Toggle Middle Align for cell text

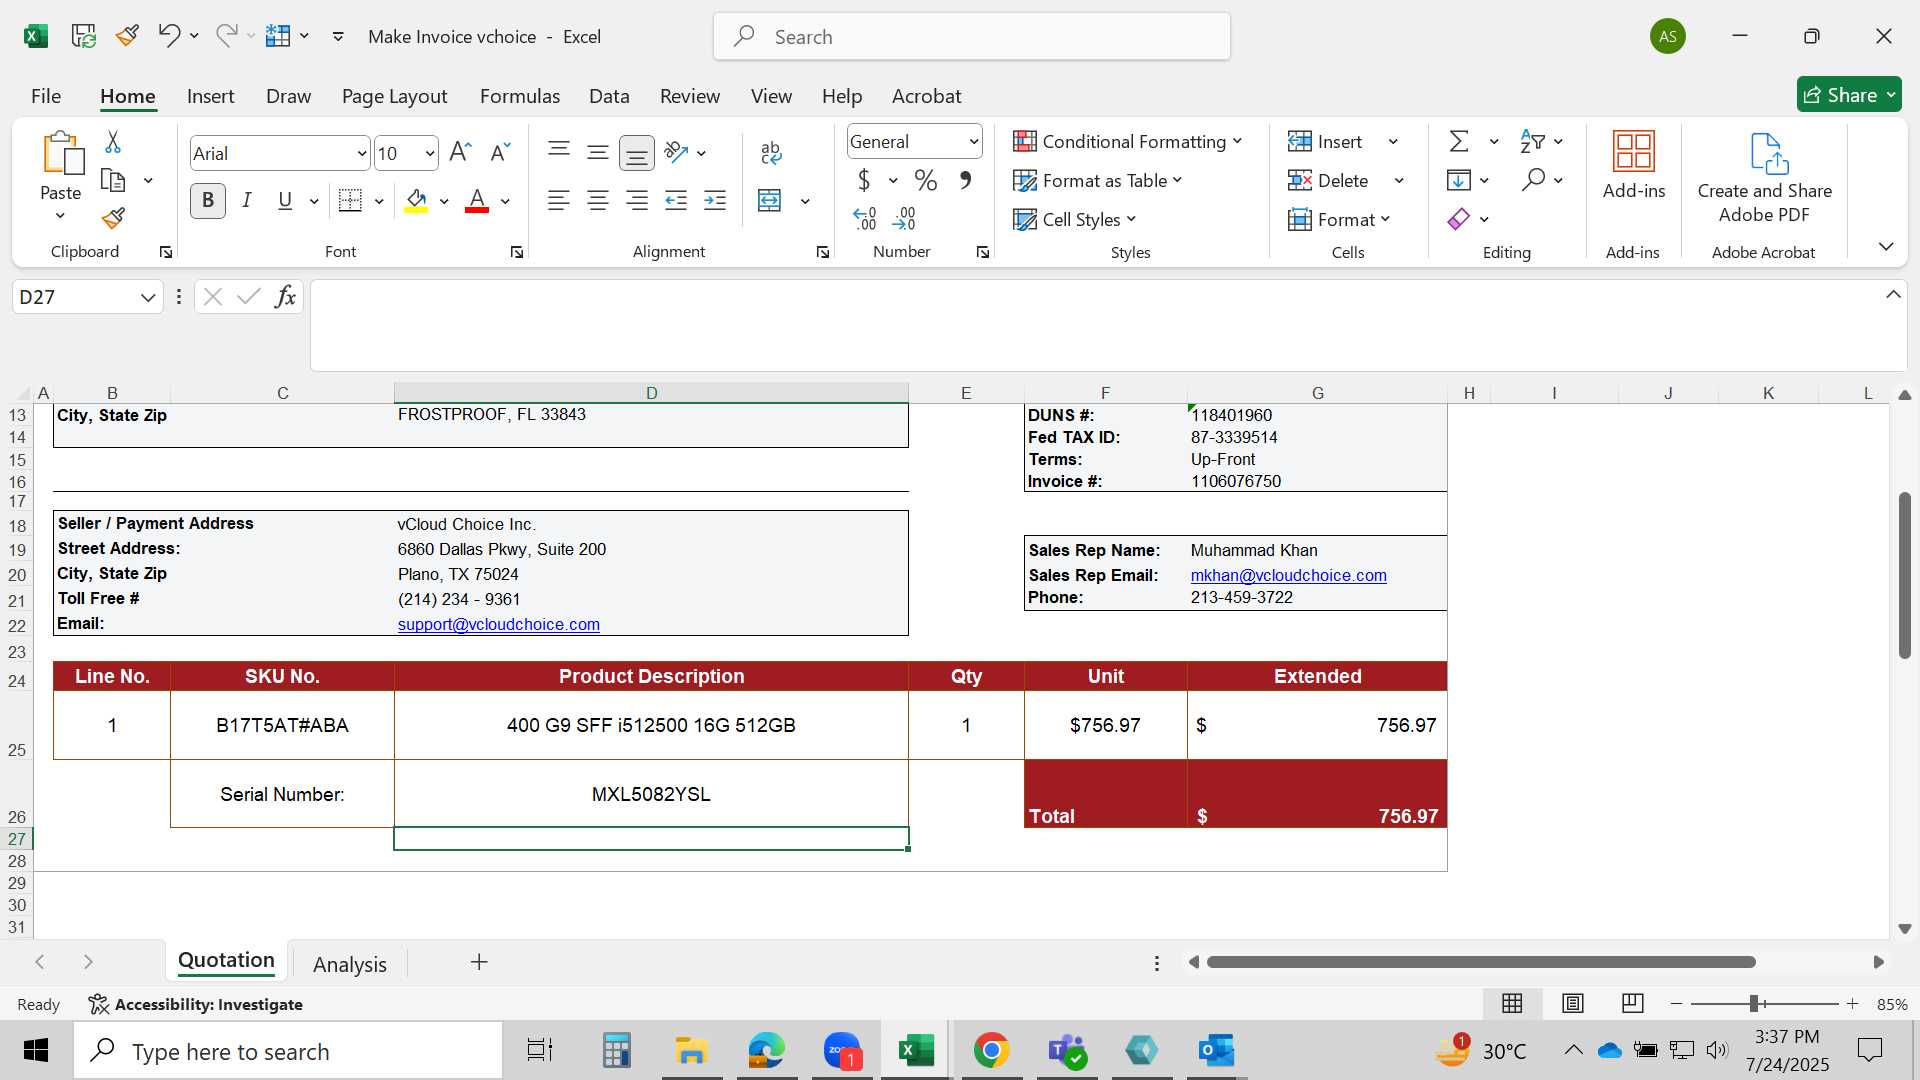pyautogui.click(x=598, y=153)
